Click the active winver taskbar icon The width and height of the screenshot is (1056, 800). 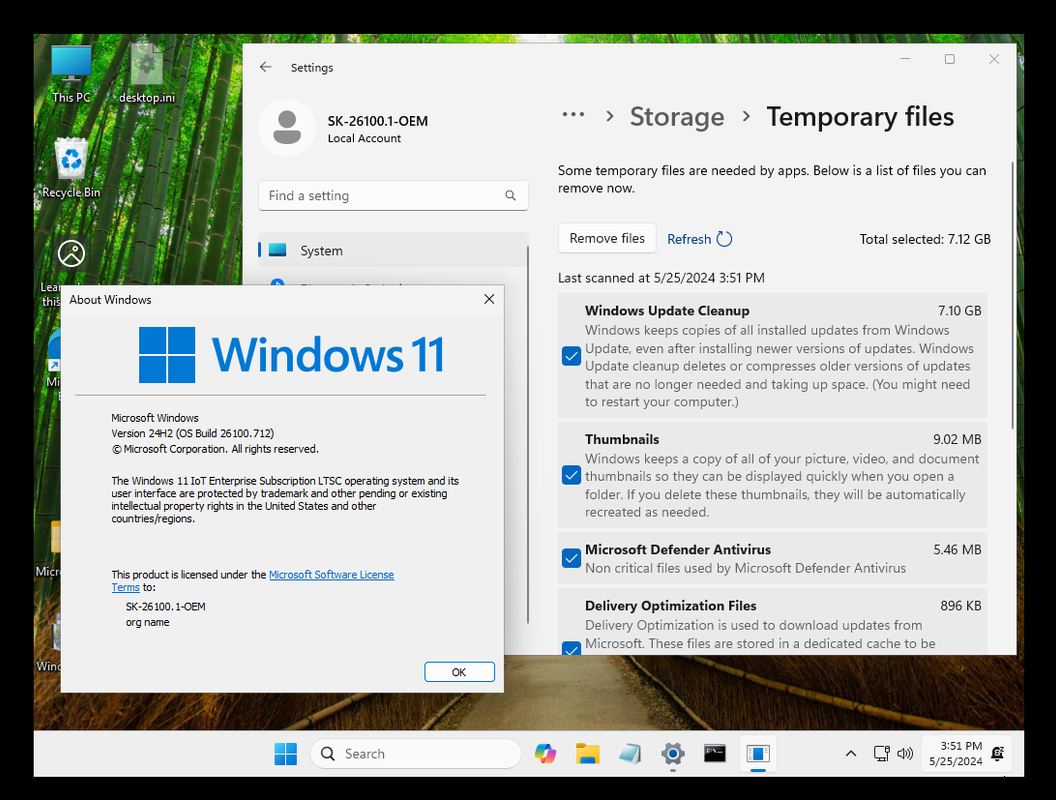click(x=758, y=754)
